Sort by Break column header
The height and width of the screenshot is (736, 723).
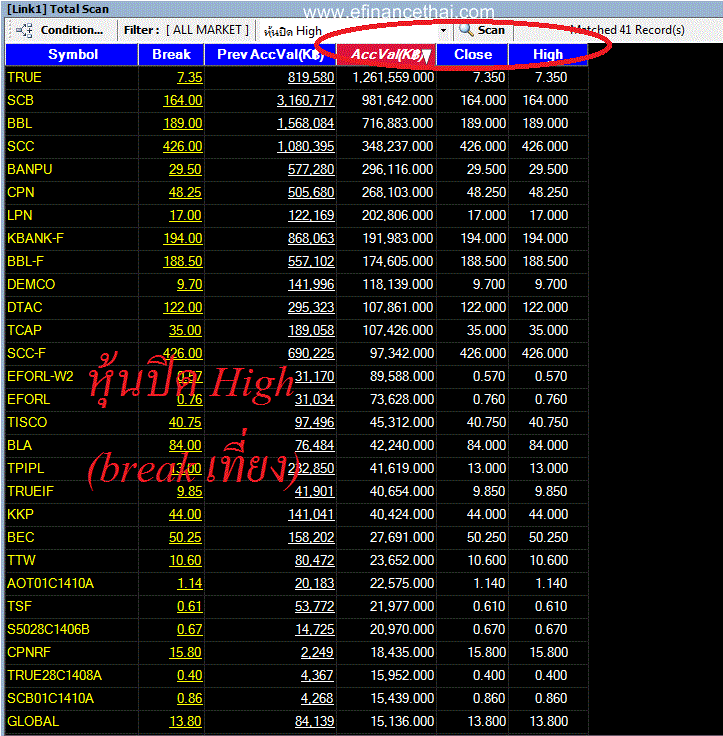[171, 54]
